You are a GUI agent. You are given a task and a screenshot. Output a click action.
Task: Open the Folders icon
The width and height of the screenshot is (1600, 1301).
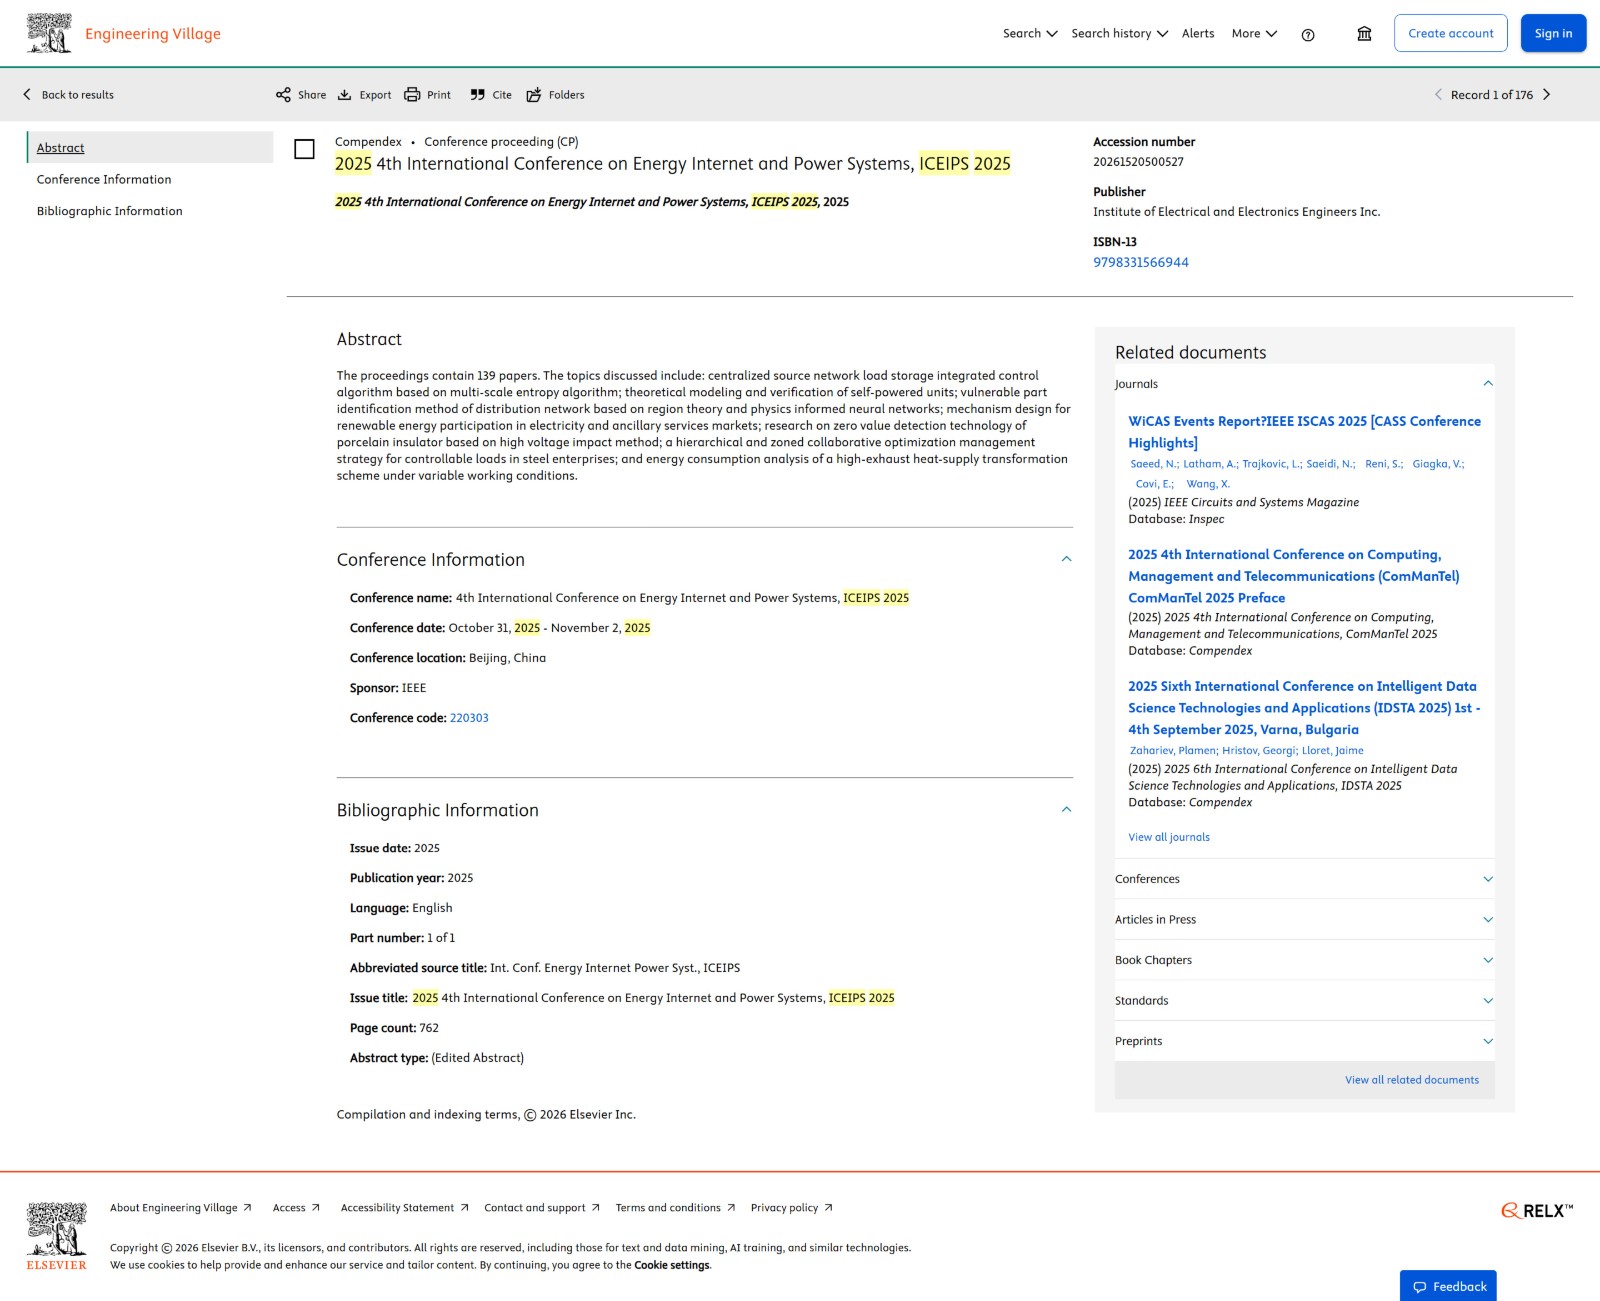pos(534,95)
